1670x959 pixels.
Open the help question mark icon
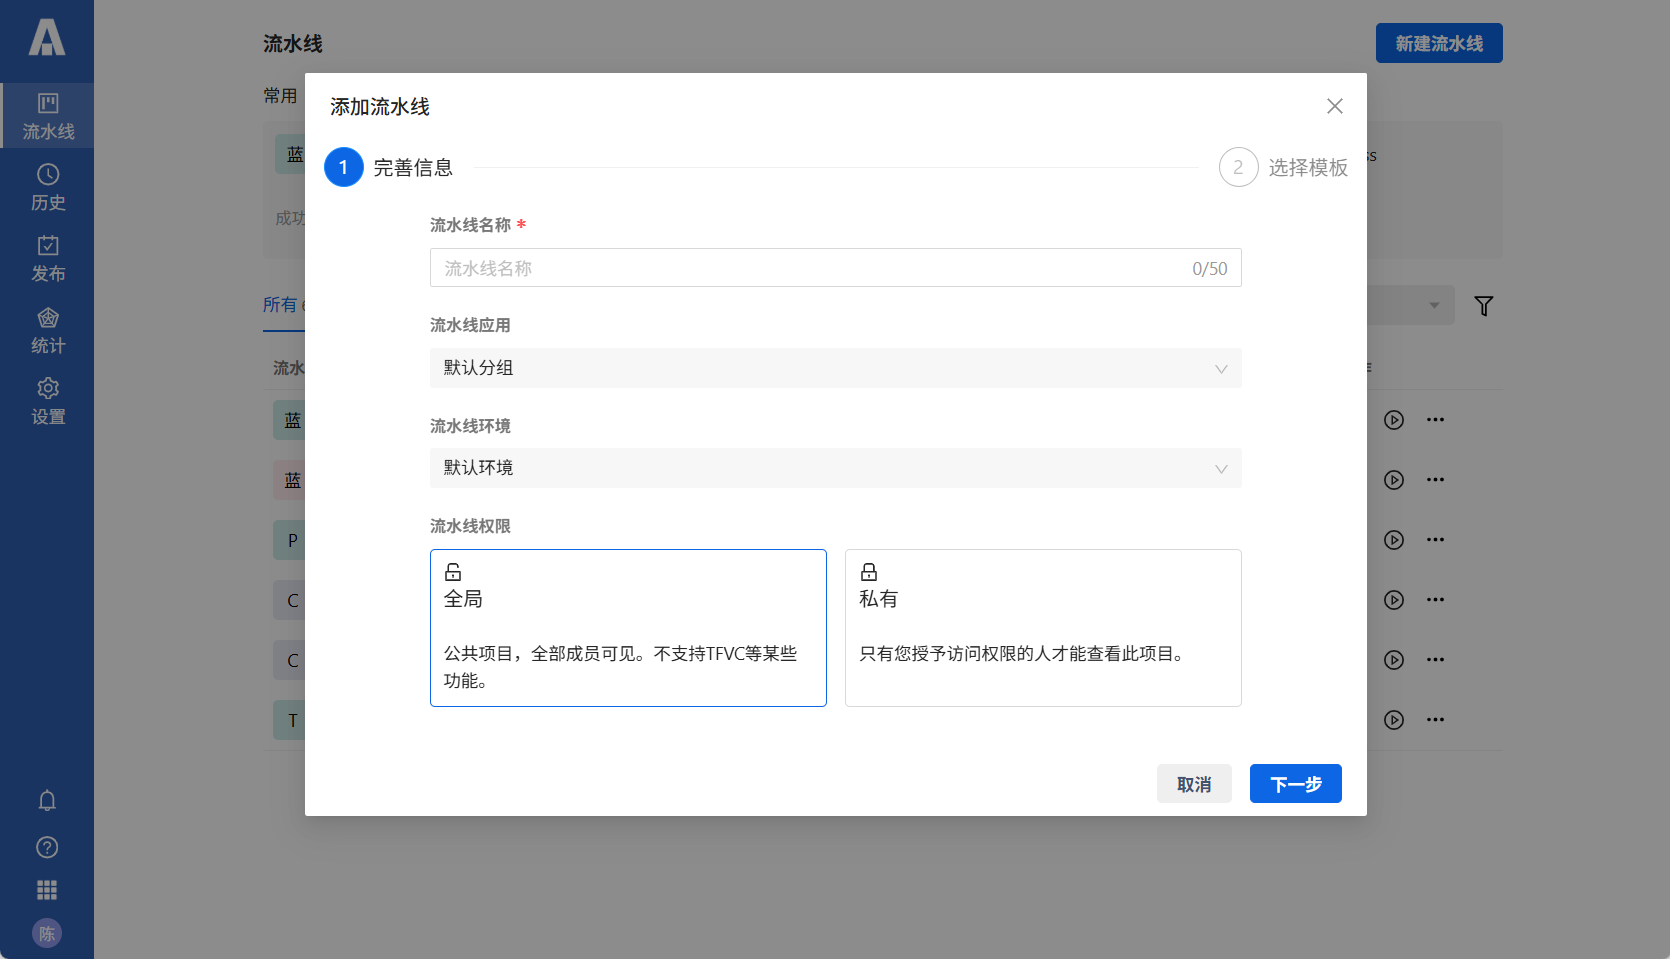(x=47, y=847)
